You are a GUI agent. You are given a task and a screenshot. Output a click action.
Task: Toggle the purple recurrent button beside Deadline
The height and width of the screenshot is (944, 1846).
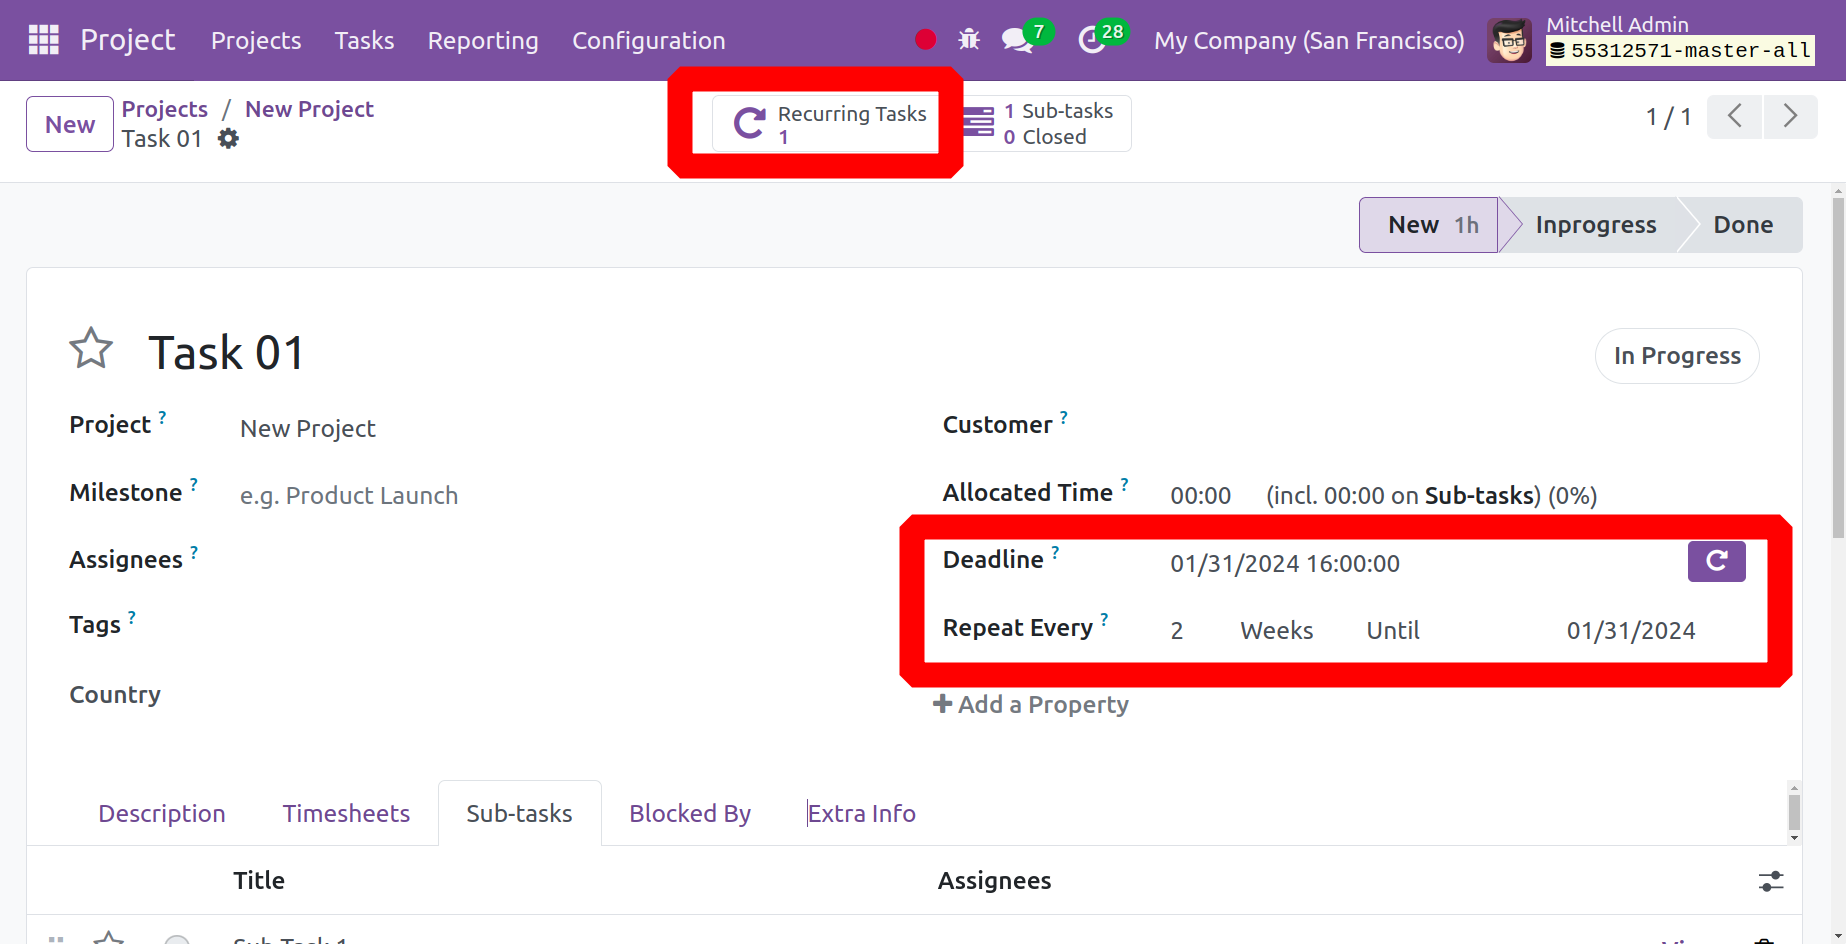pyautogui.click(x=1716, y=561)
